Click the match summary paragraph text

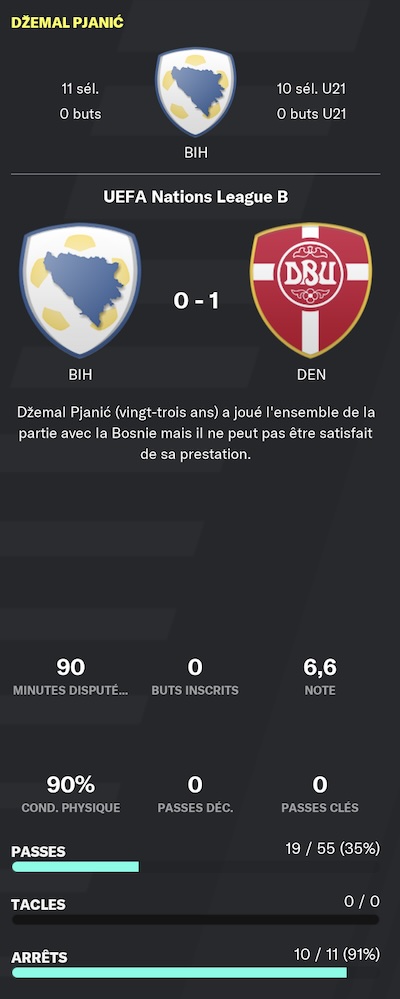(196, 434)
